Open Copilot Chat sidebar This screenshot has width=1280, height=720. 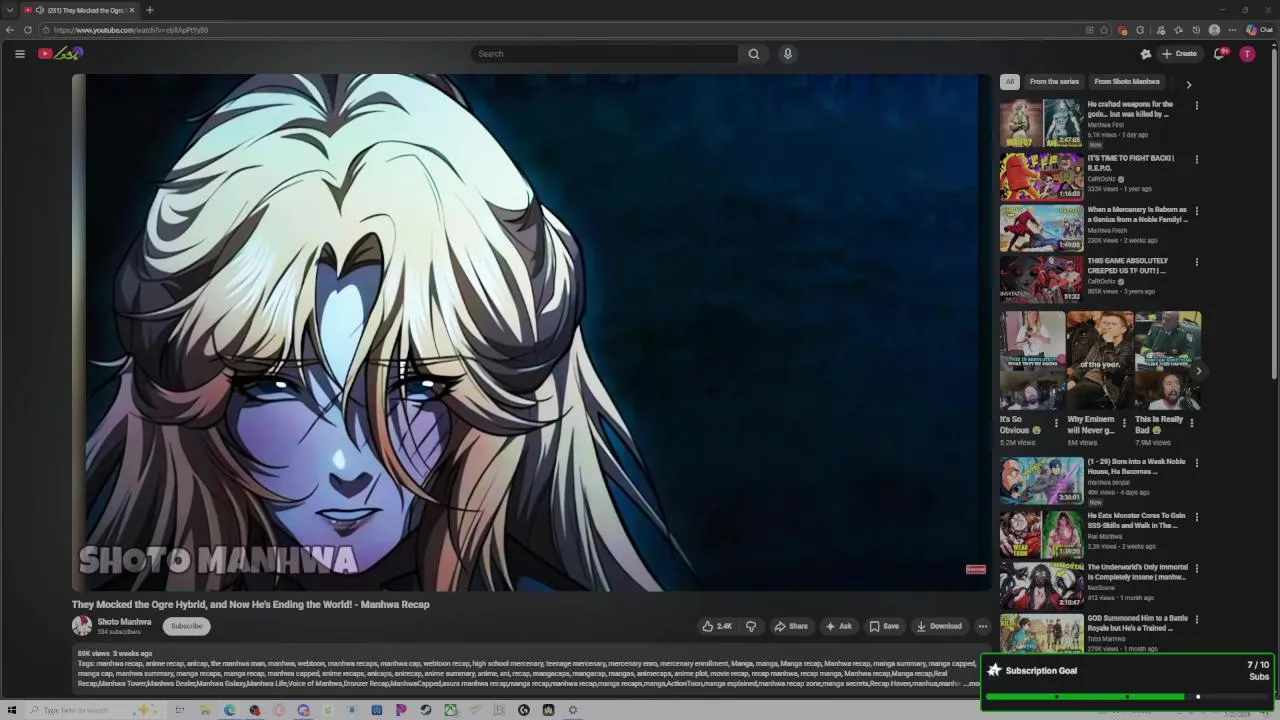[x=1259, y=30]
